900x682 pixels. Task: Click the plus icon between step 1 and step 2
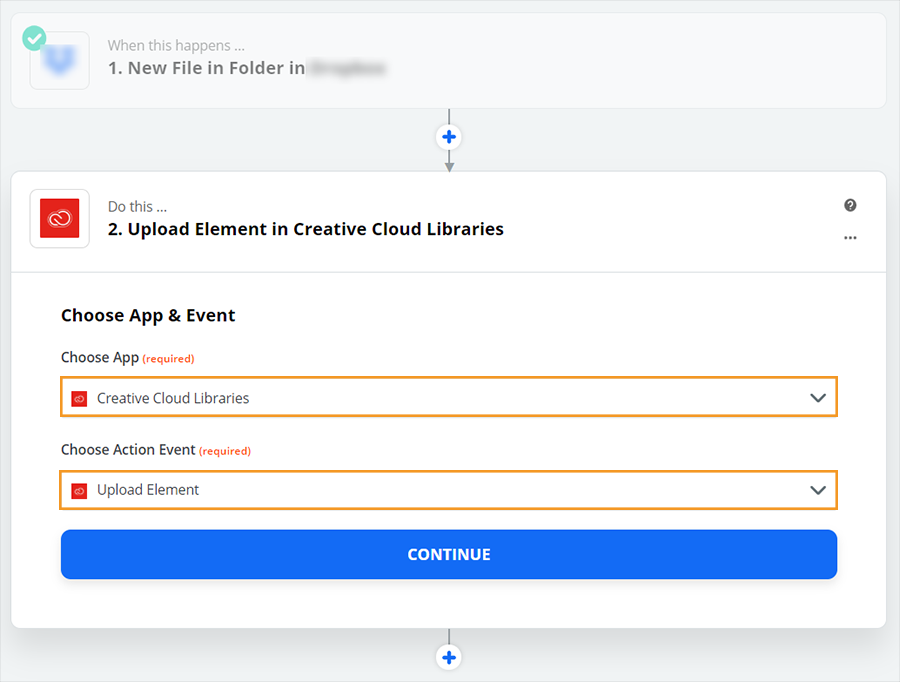[449, 137]
